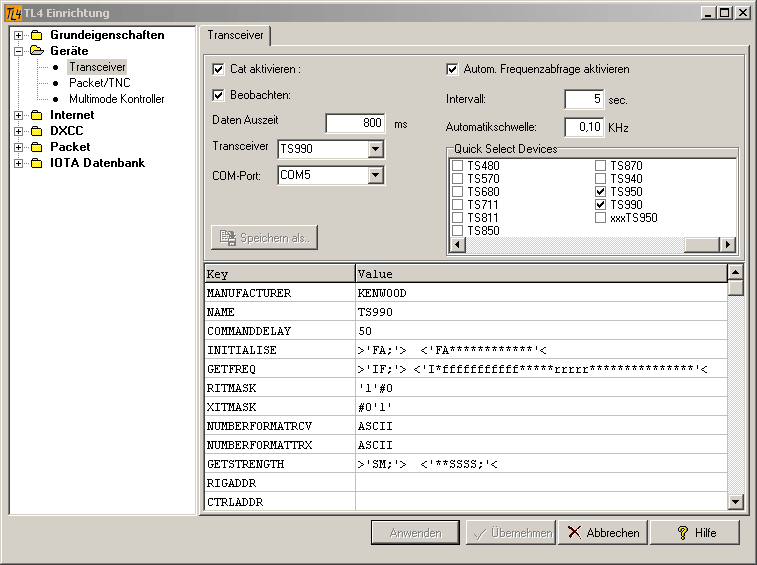Click the GETSTRENGTH value cell
Viewport: 757px width, 565px height.
541,464
